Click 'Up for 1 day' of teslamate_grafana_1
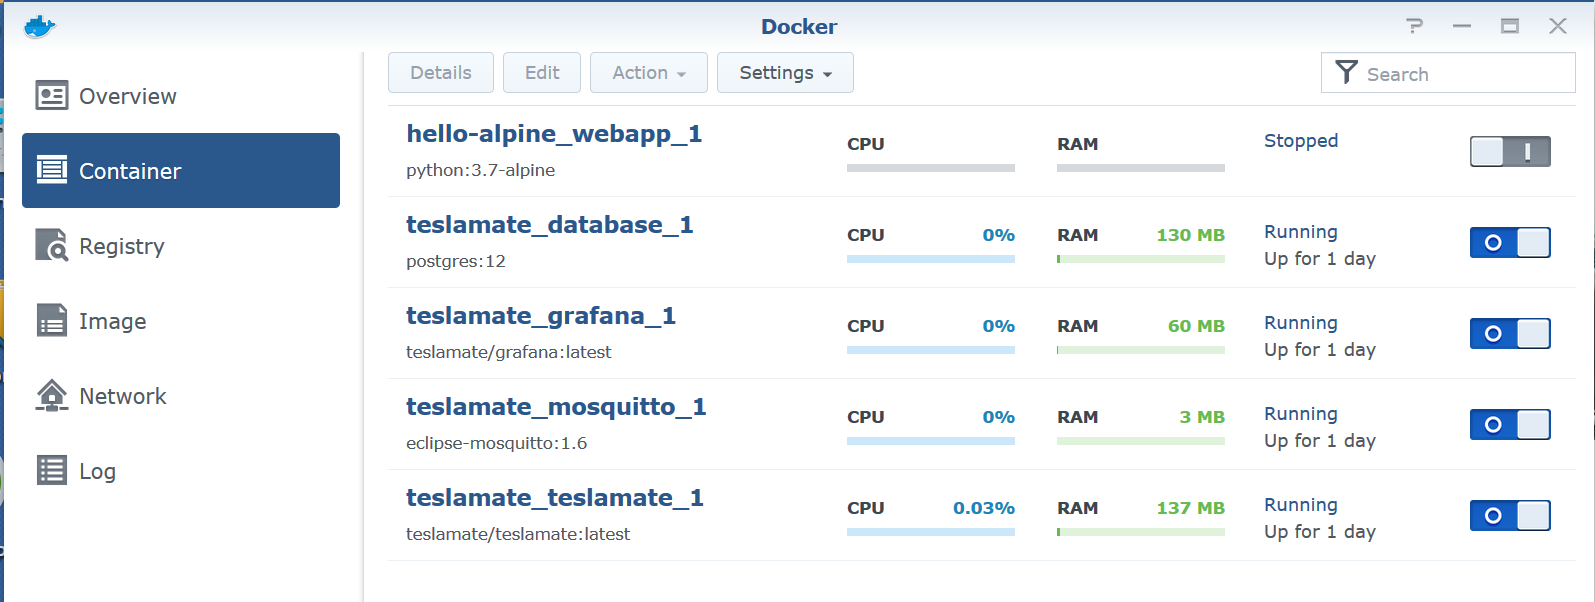 tap(1320, 350)
